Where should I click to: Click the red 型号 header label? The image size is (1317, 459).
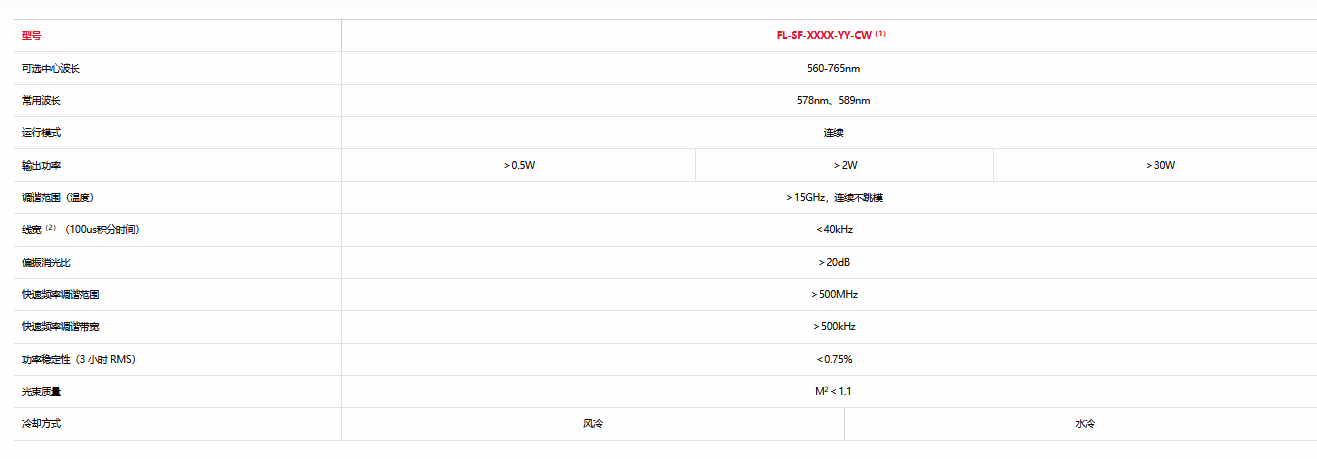pyautogui.click(x=31, y=36)
